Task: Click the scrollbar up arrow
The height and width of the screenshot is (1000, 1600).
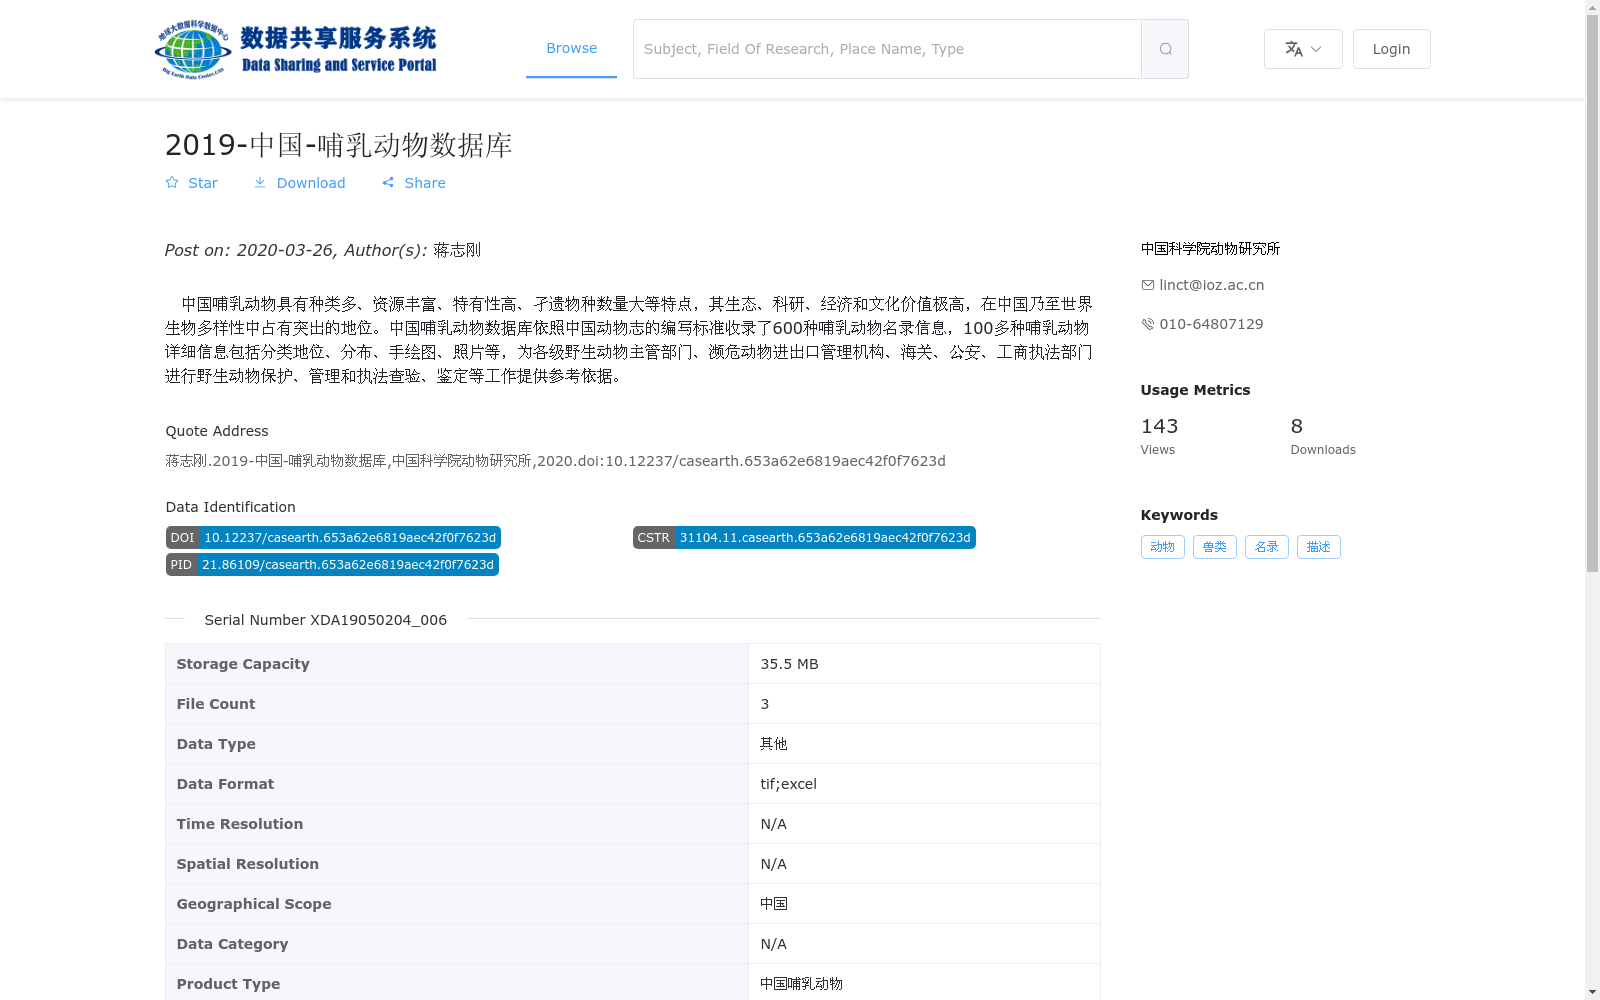Action: pyautogui.click(x=1592, y=7)
